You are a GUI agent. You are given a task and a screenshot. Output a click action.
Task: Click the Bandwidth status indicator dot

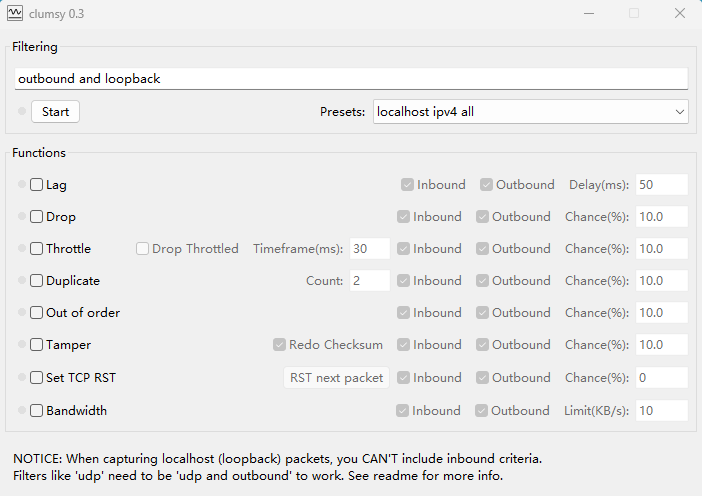(x=22, y=410)
